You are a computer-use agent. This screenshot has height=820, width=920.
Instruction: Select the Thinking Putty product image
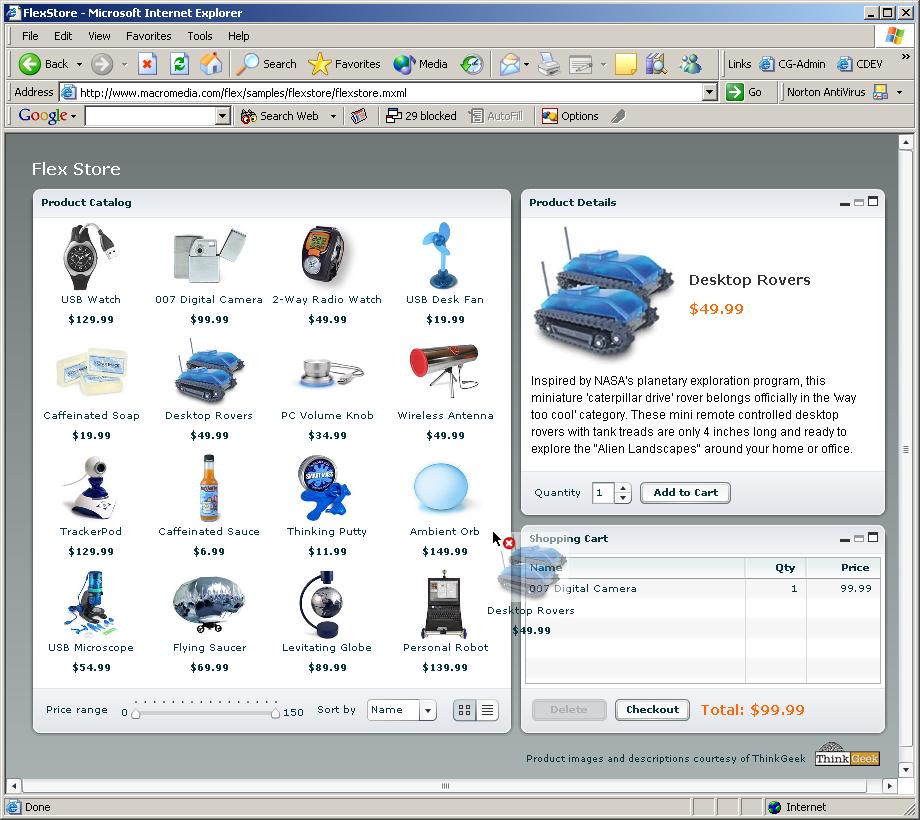click(x=324, y=488)
